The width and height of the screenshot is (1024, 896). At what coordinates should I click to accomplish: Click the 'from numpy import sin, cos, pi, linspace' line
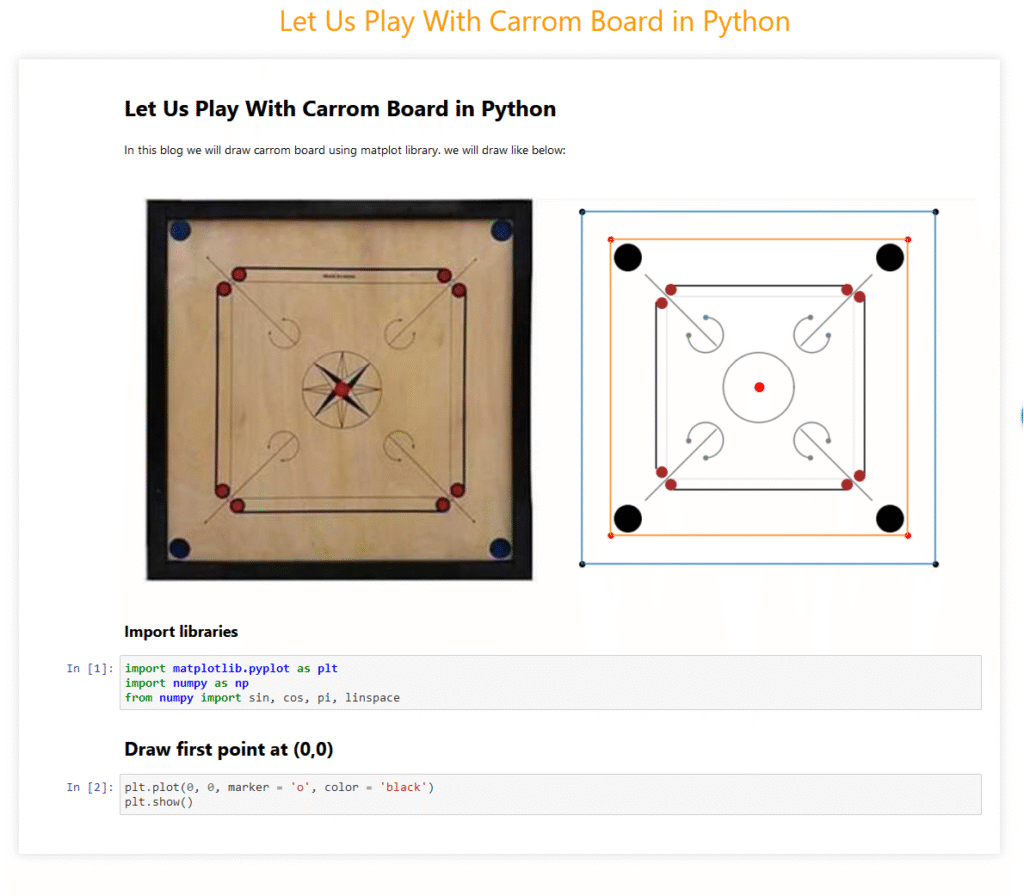tap(262, 697)
